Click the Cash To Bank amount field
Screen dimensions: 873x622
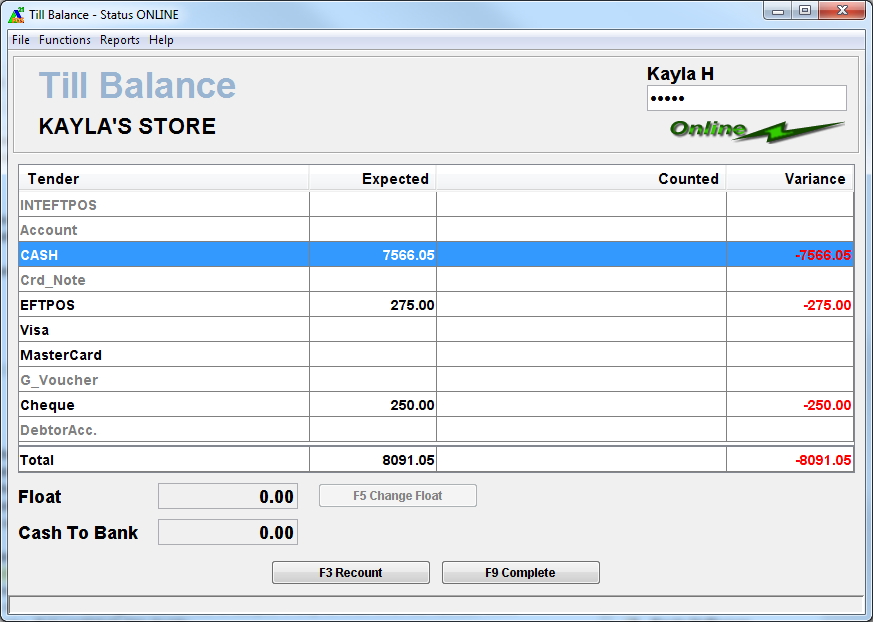[227, 533]
